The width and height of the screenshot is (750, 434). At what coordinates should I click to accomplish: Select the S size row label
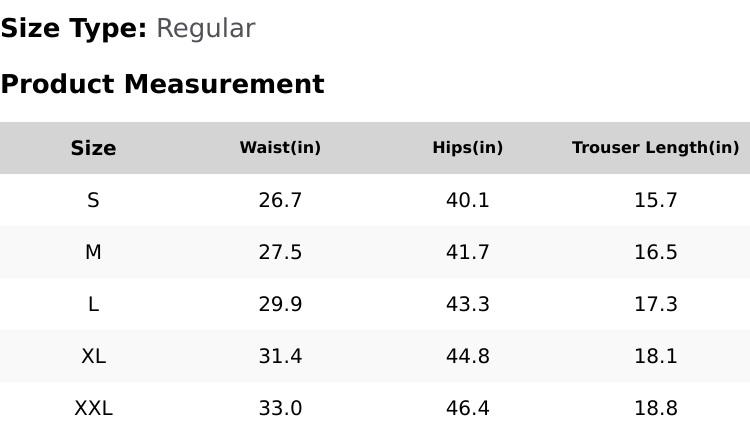pos(93,200)
